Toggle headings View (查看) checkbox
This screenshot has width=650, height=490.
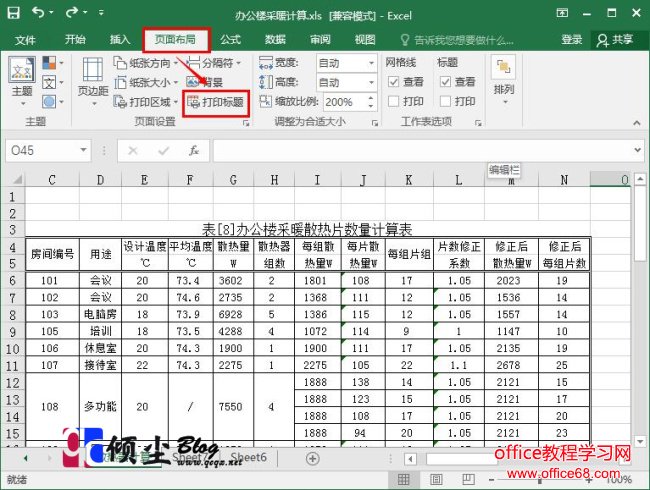click(445, 82)
